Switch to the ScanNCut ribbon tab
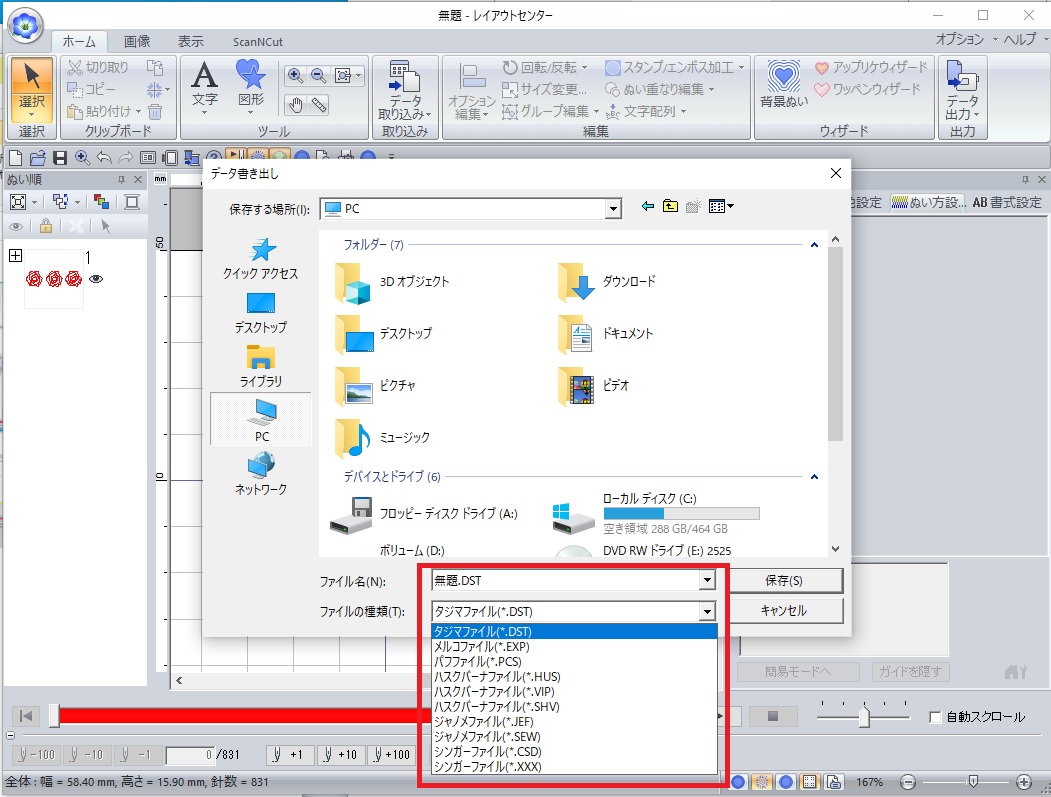Screen dimensions: 1051x797 [x=257, y=42]
